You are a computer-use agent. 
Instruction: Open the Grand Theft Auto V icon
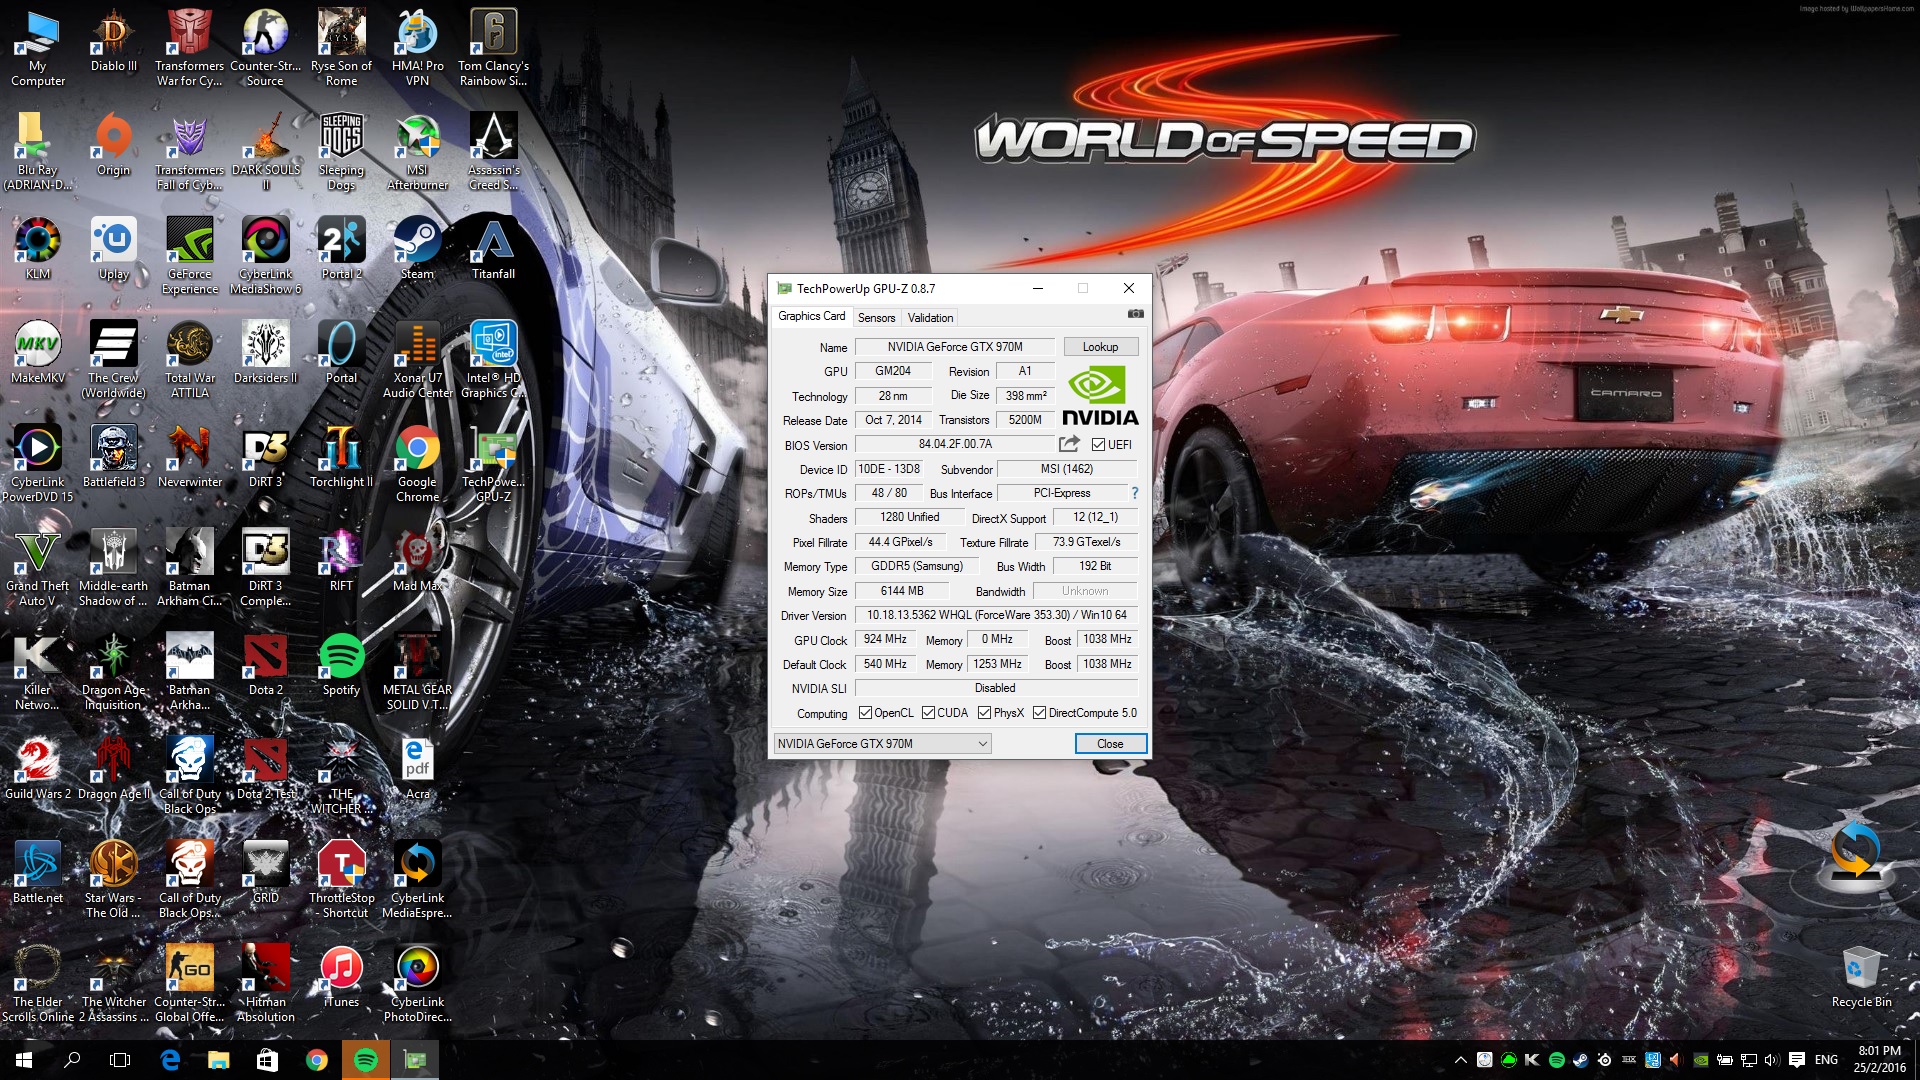tap(38, 568)
